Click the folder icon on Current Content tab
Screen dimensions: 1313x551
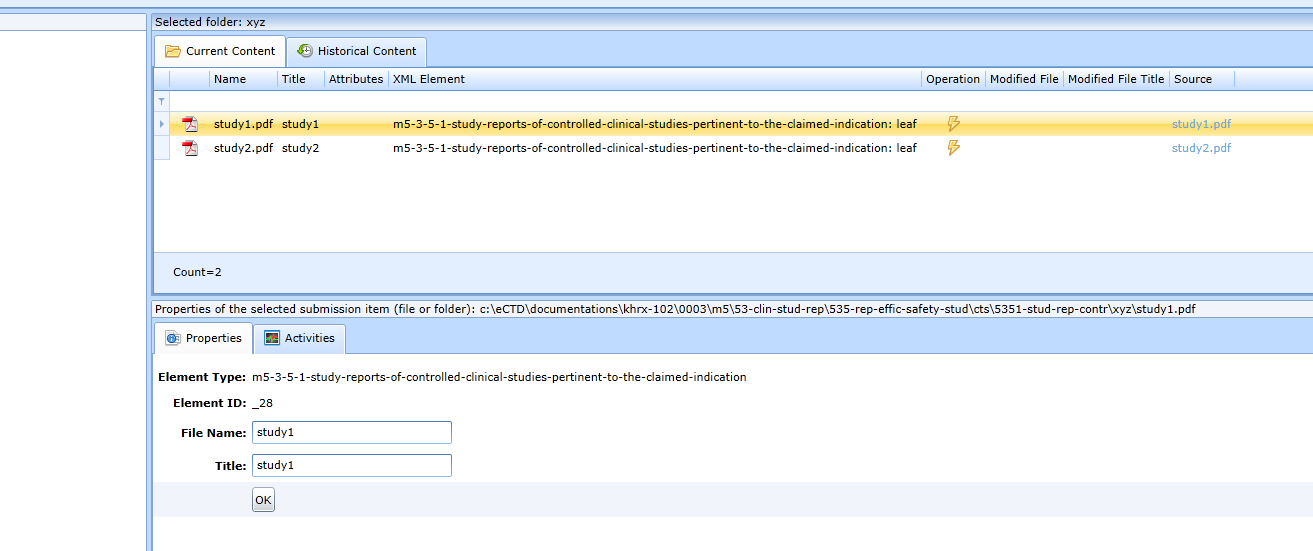(x=173, y=51)
